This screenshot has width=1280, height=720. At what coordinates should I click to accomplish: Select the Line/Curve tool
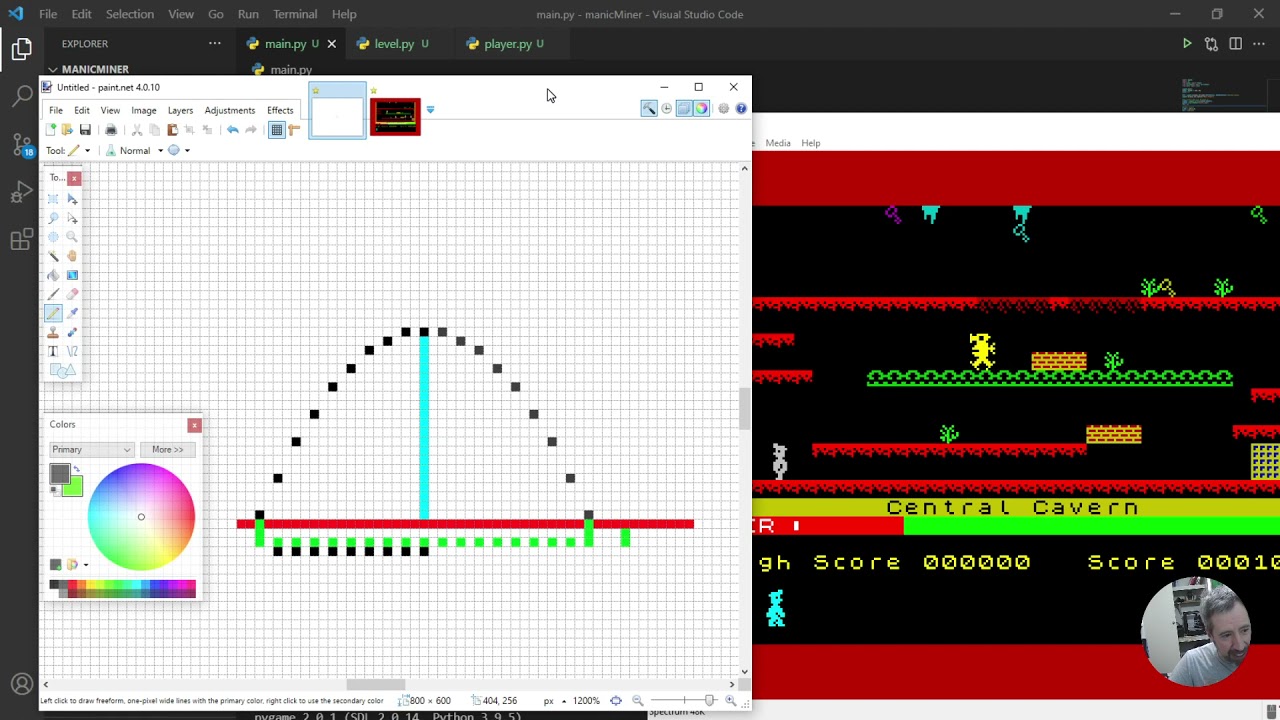coord(72,351)
